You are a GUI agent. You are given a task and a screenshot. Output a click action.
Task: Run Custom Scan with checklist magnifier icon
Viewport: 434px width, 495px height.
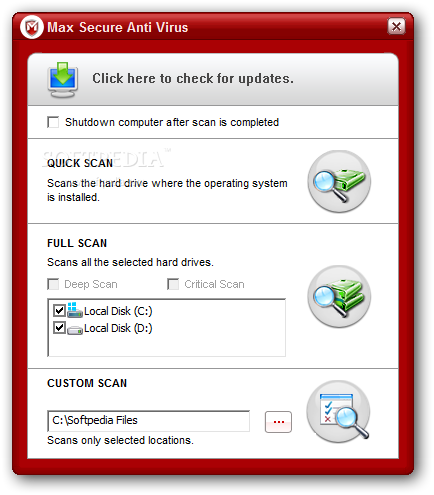338,412
